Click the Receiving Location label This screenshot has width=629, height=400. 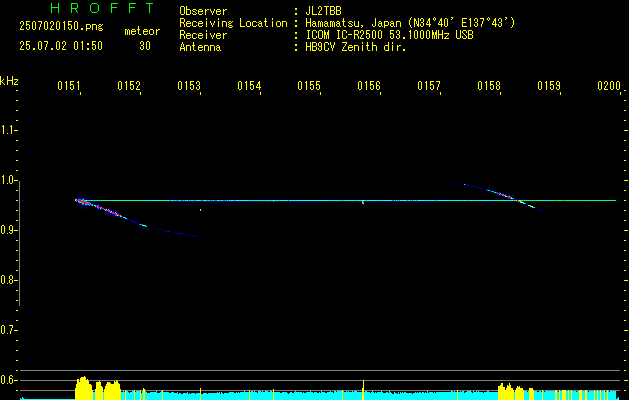point(233,23)
